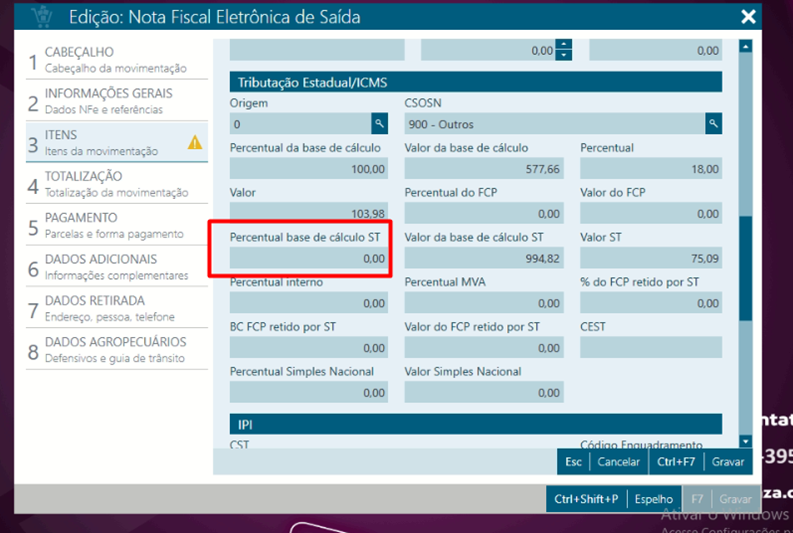Click the search icon in Origem field
Screen dimensions: 793x533
379,124
